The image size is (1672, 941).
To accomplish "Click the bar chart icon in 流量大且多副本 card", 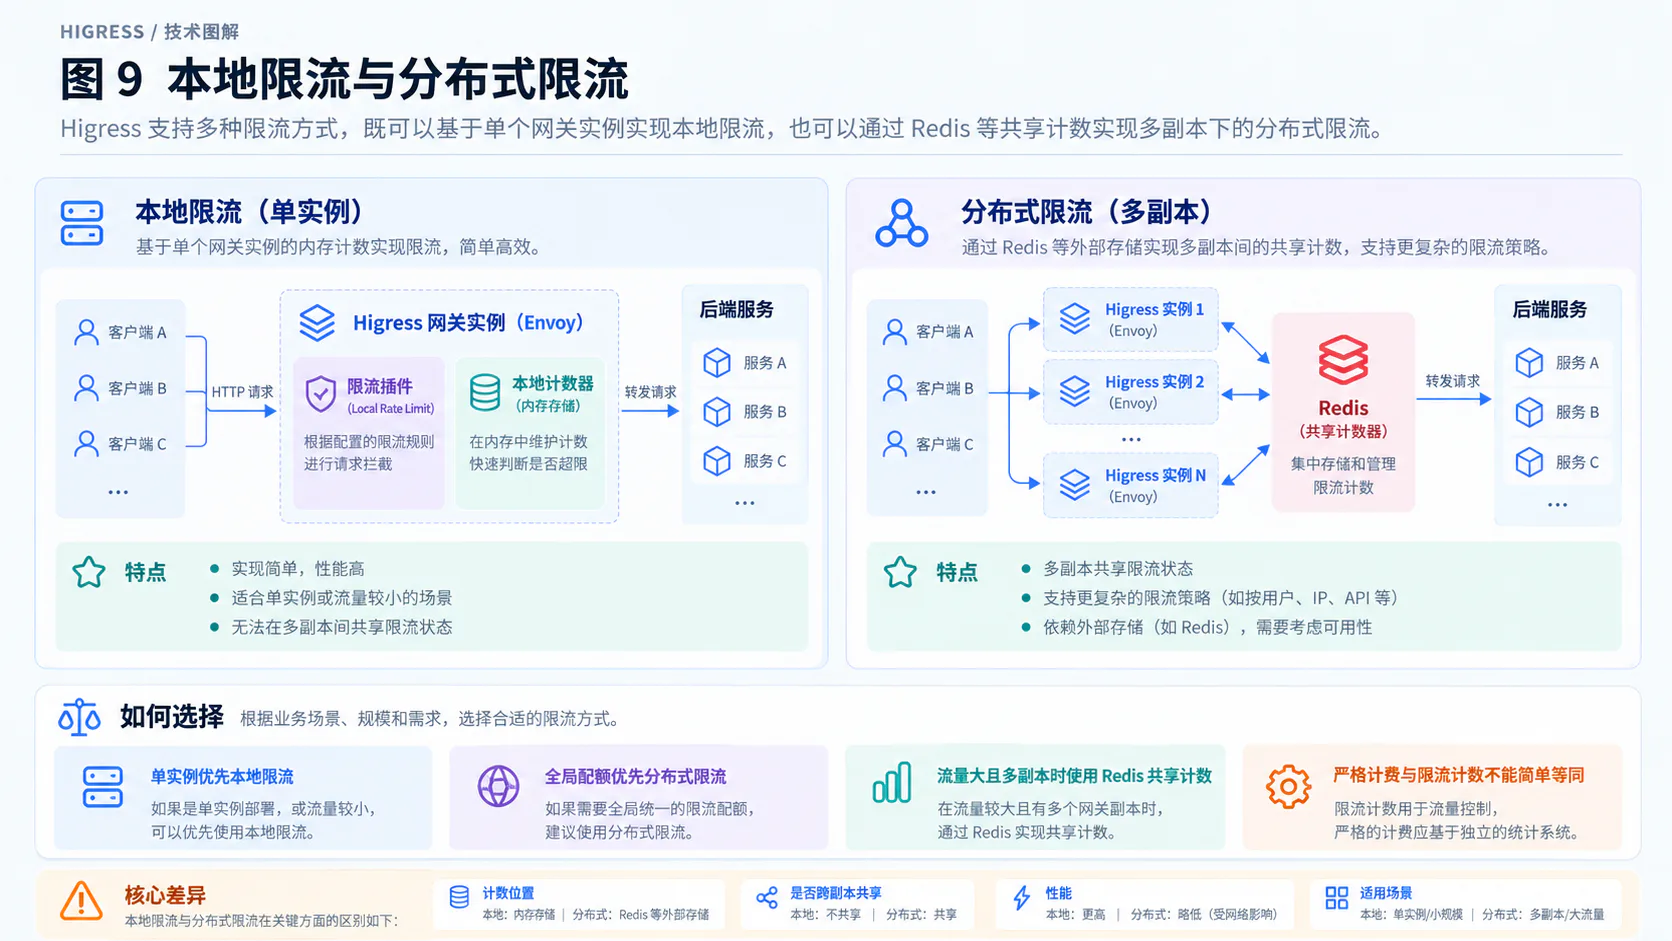I will 892,783.
